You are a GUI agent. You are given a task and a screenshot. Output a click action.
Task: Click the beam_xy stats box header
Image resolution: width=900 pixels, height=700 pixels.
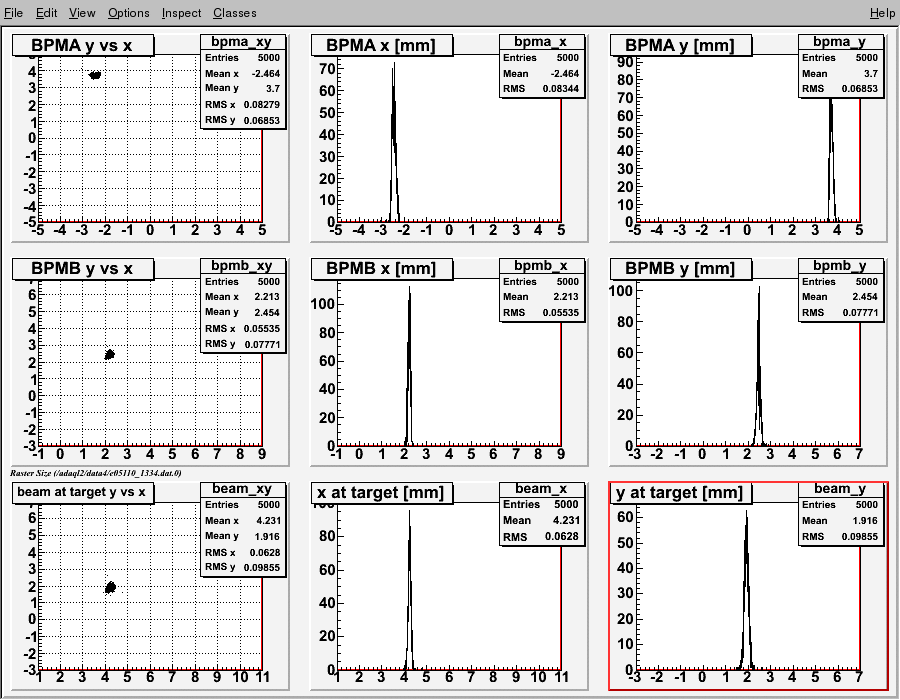pyautogui.click(x=241, y=489)
